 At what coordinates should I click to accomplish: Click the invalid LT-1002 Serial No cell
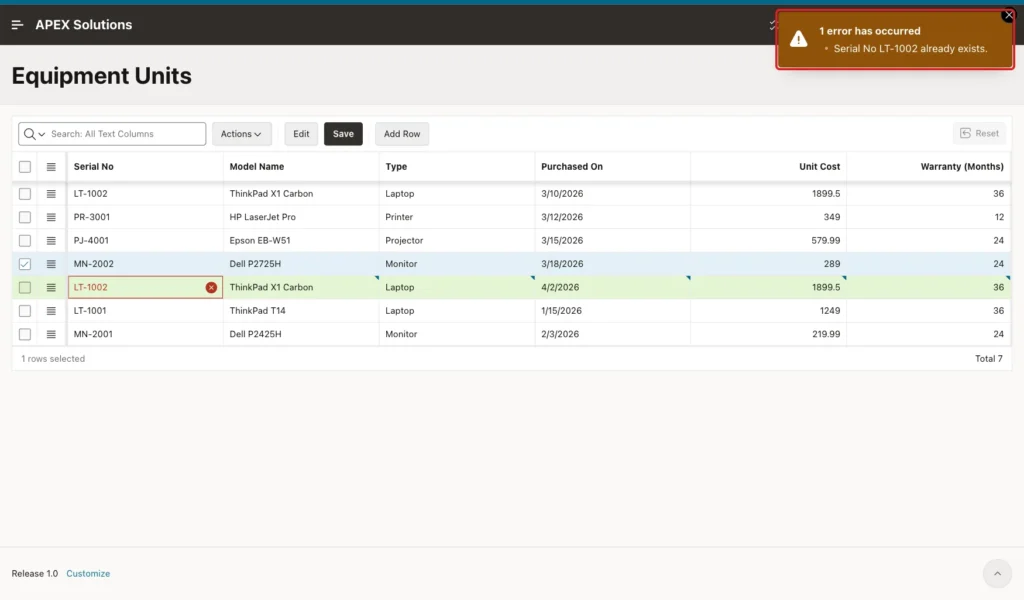coord(145,287)
